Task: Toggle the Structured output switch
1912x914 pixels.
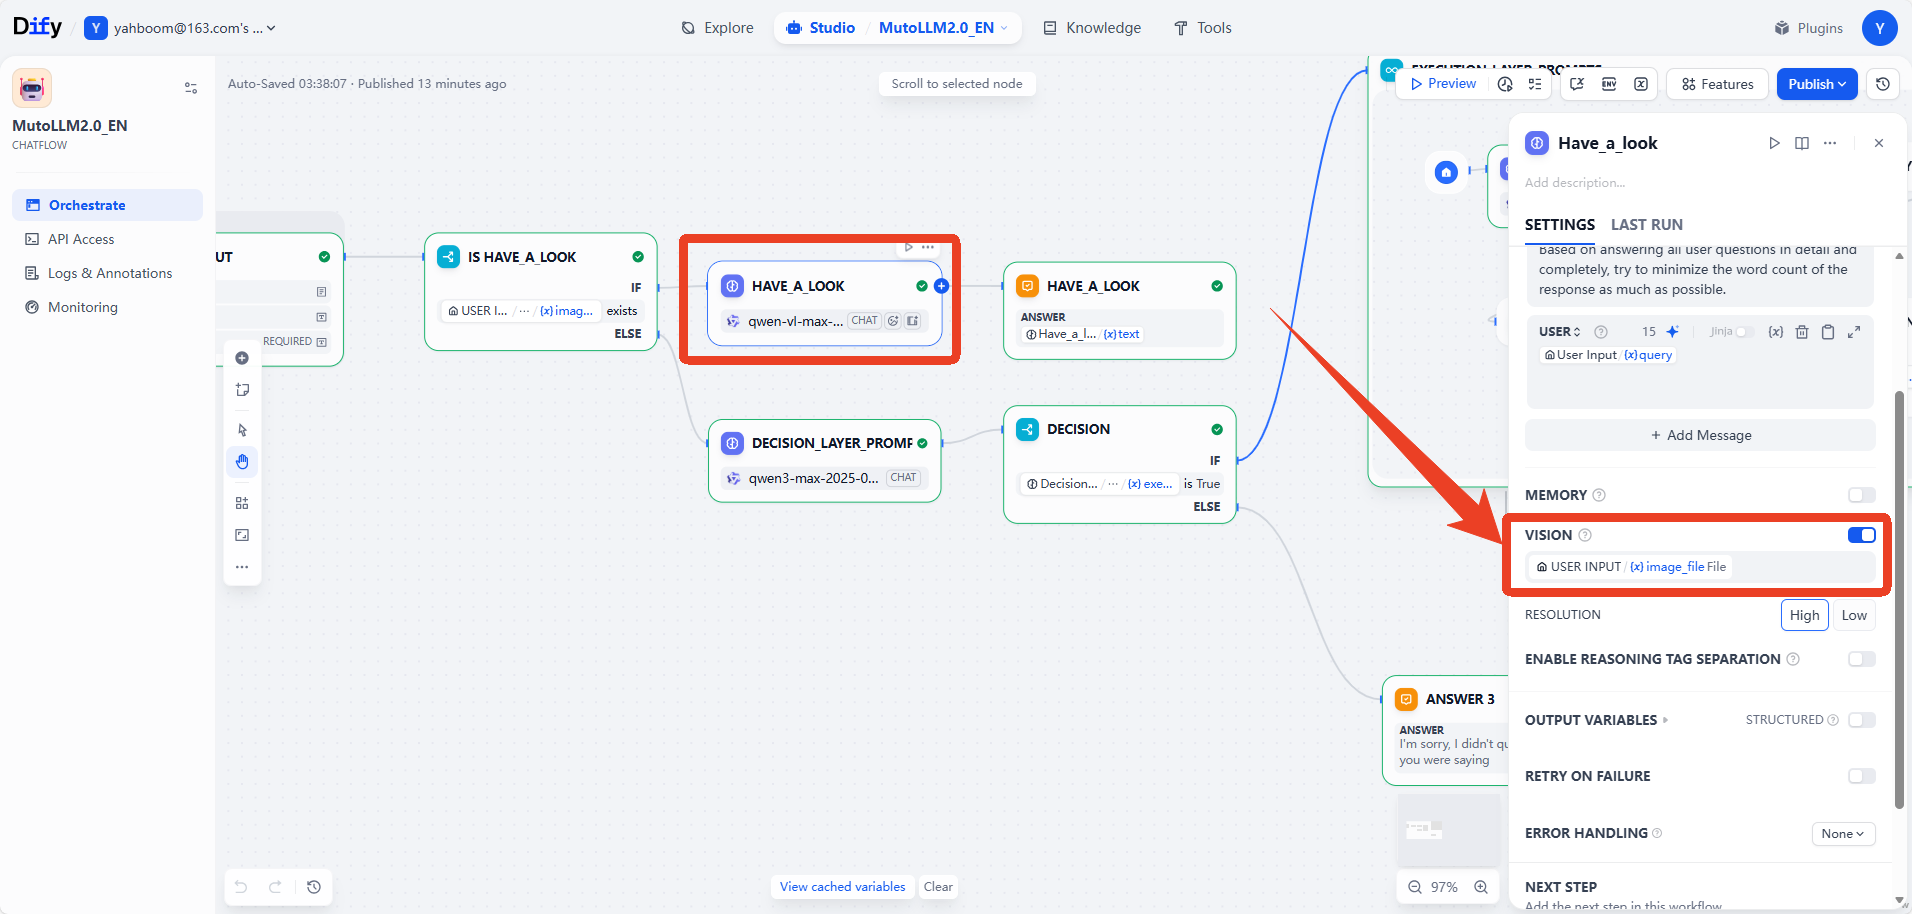Action: [1862, 720]
